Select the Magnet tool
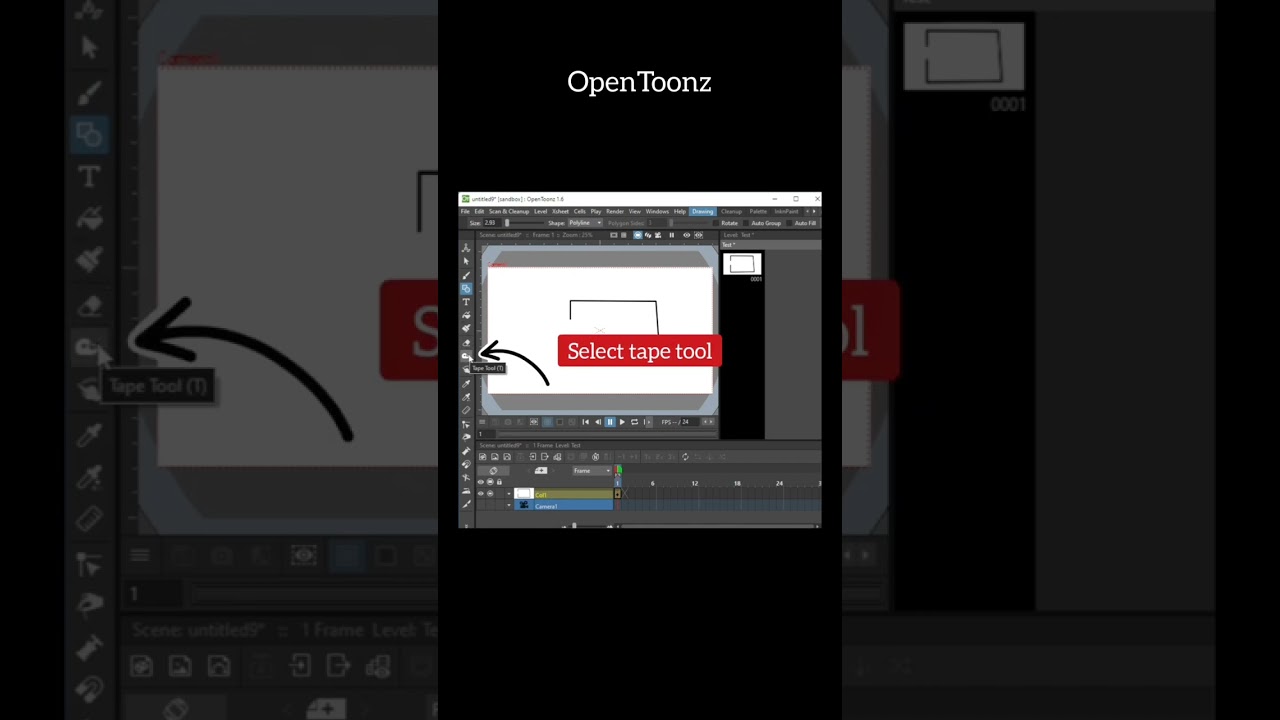 point(466,464)
